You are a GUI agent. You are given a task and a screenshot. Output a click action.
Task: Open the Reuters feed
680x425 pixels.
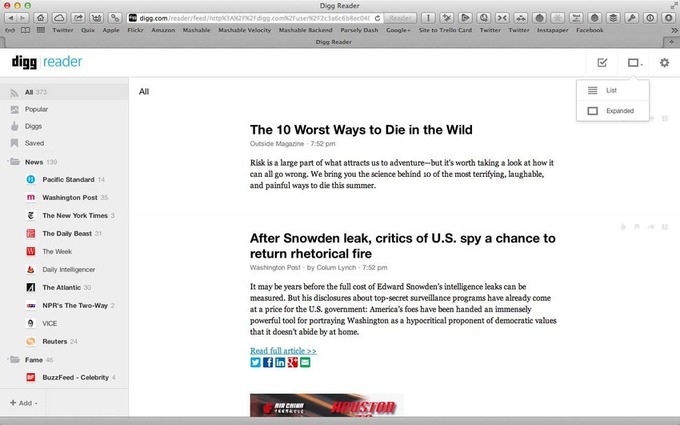(x=55, y=341)
